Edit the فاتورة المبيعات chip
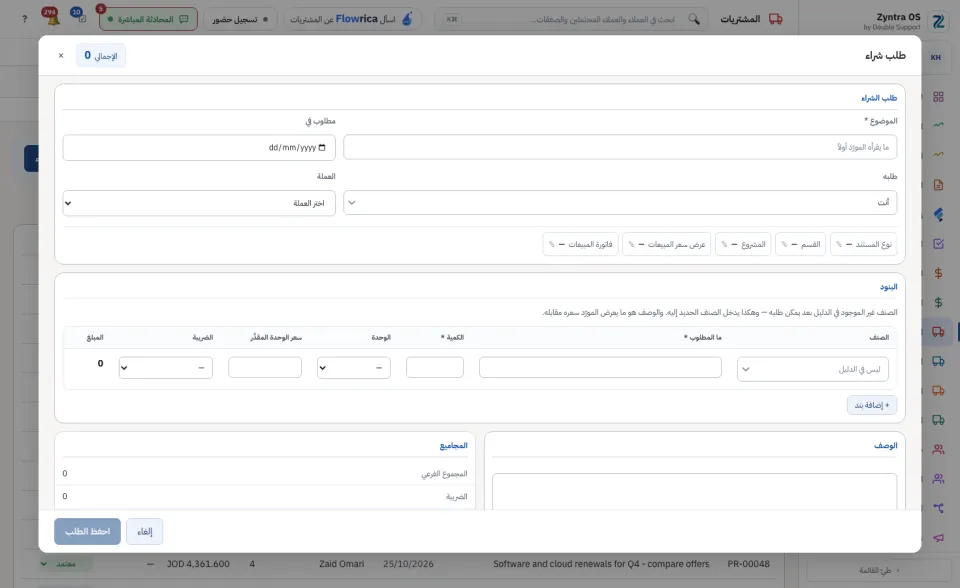Image resolution: width=960 pixels, height=588 pixels. point(580,244)
